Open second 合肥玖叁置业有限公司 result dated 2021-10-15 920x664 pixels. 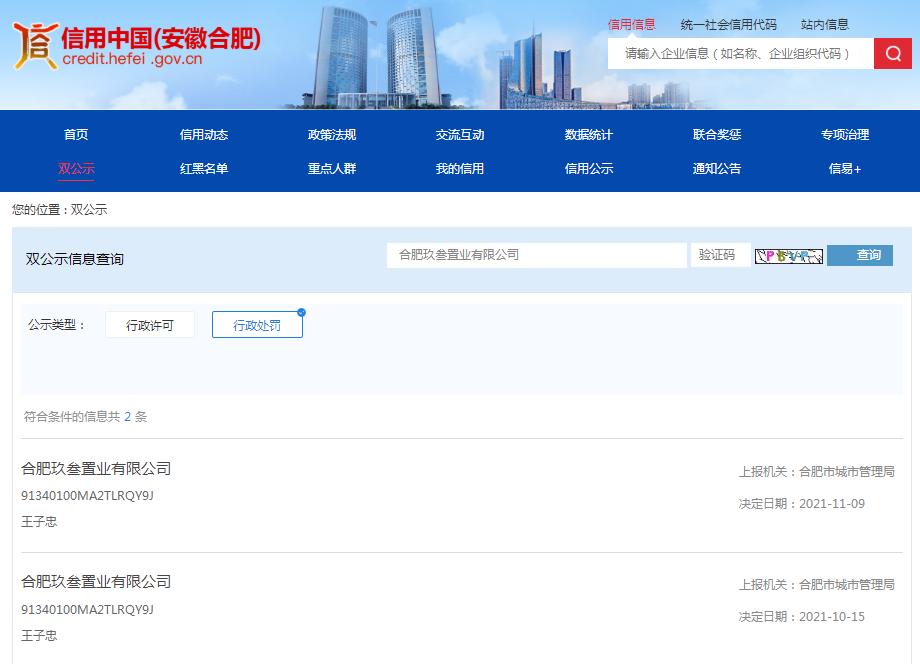pyautogui.click(x=96, y=581)
